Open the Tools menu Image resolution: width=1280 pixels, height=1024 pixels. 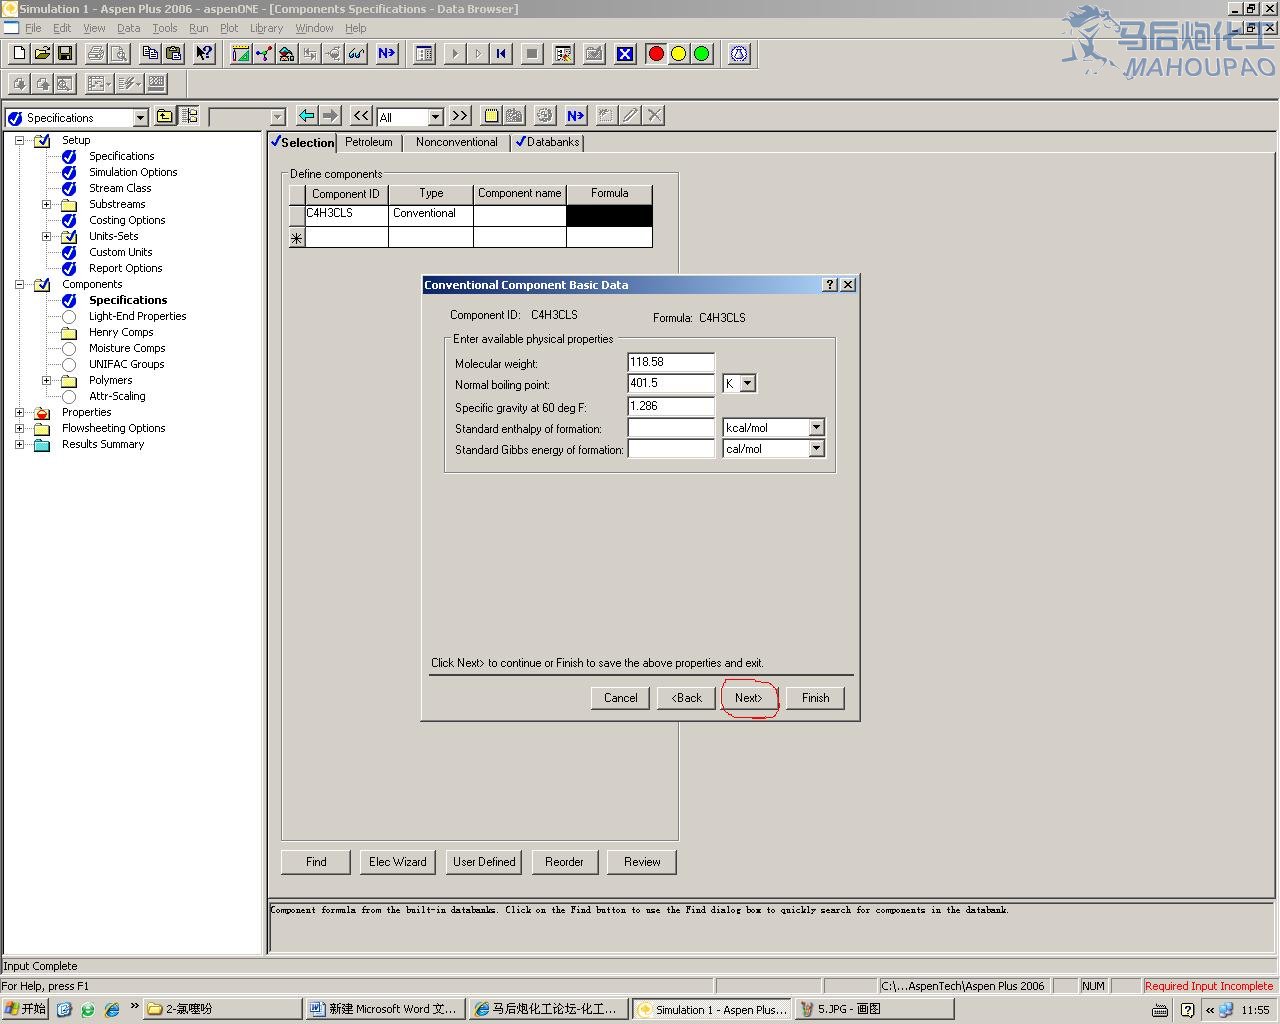tap(165, 28)
